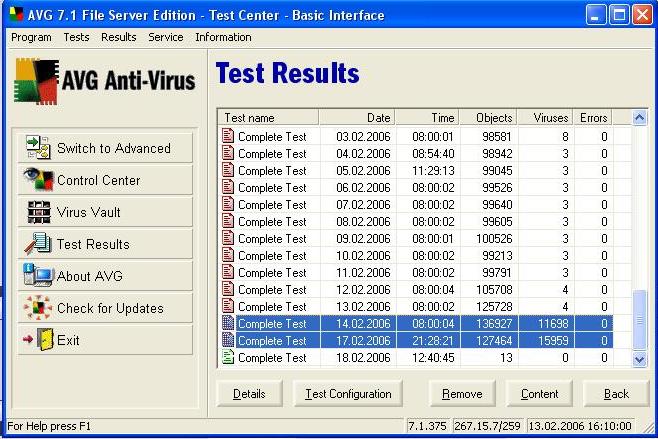Image resolution: width=658 pixels, height=439 pixels.
Task: Click the Control Center eye icon
Action: (x=38, y=179)
